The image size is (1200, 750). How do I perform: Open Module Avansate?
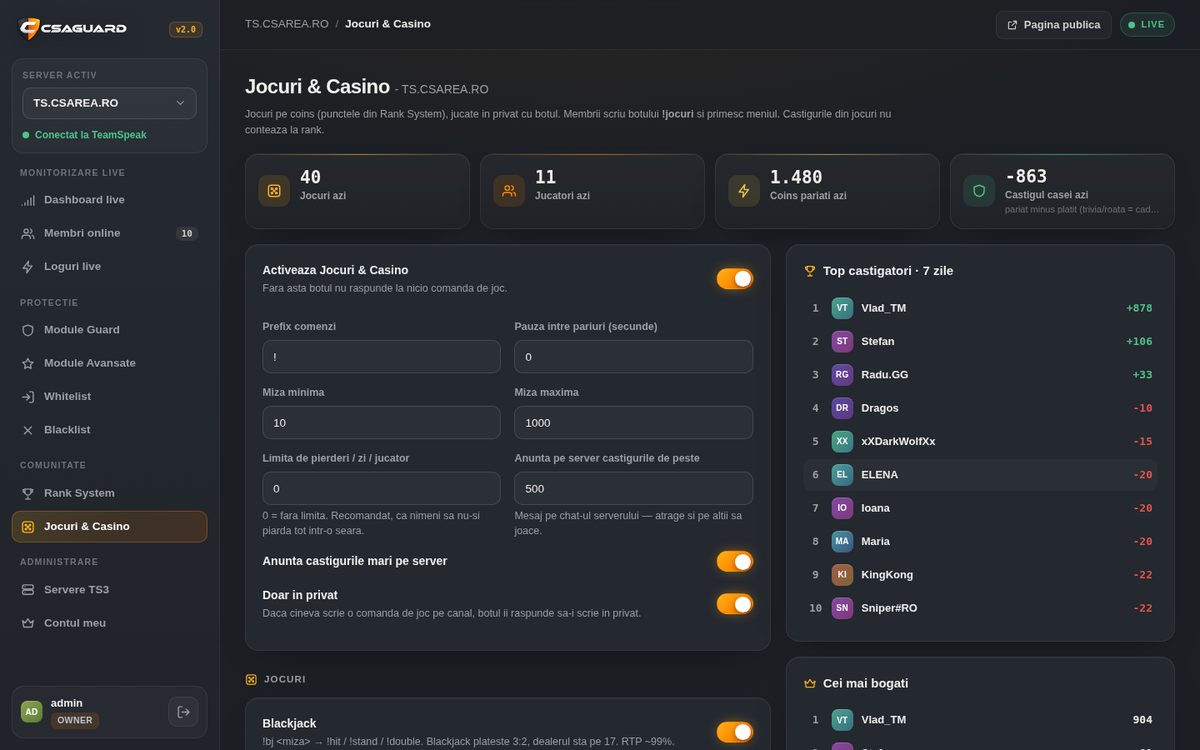(x=110, y=363)
